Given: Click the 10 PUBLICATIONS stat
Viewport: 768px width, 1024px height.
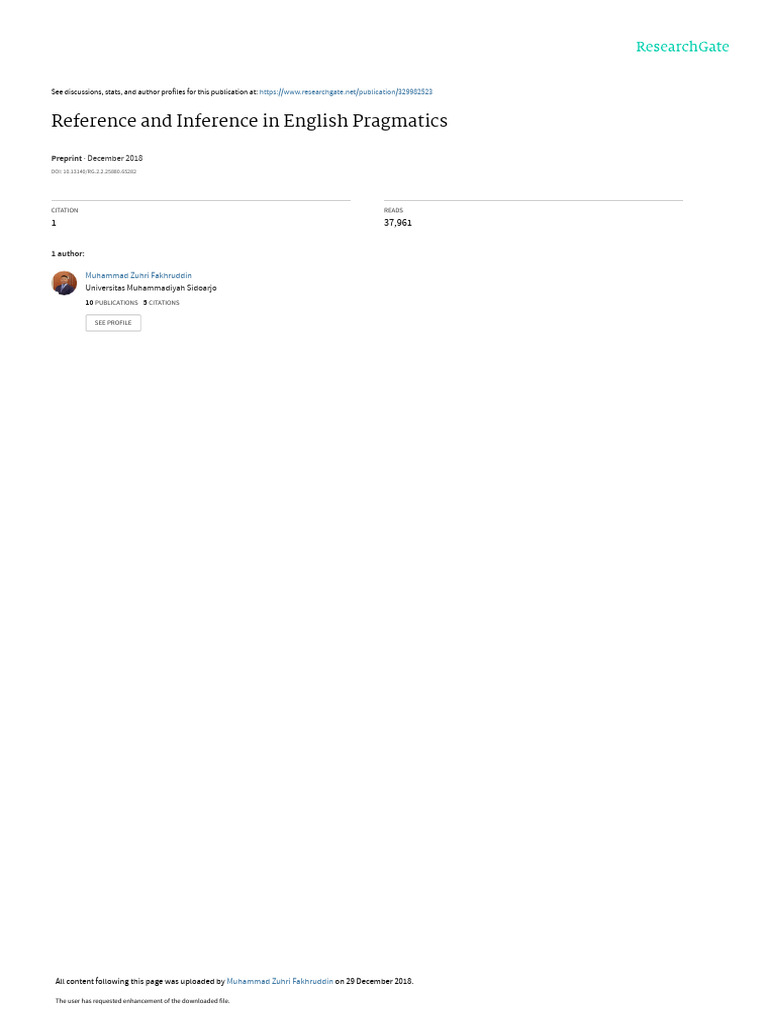Looking at the screenshot, I should tap(112, 303).
